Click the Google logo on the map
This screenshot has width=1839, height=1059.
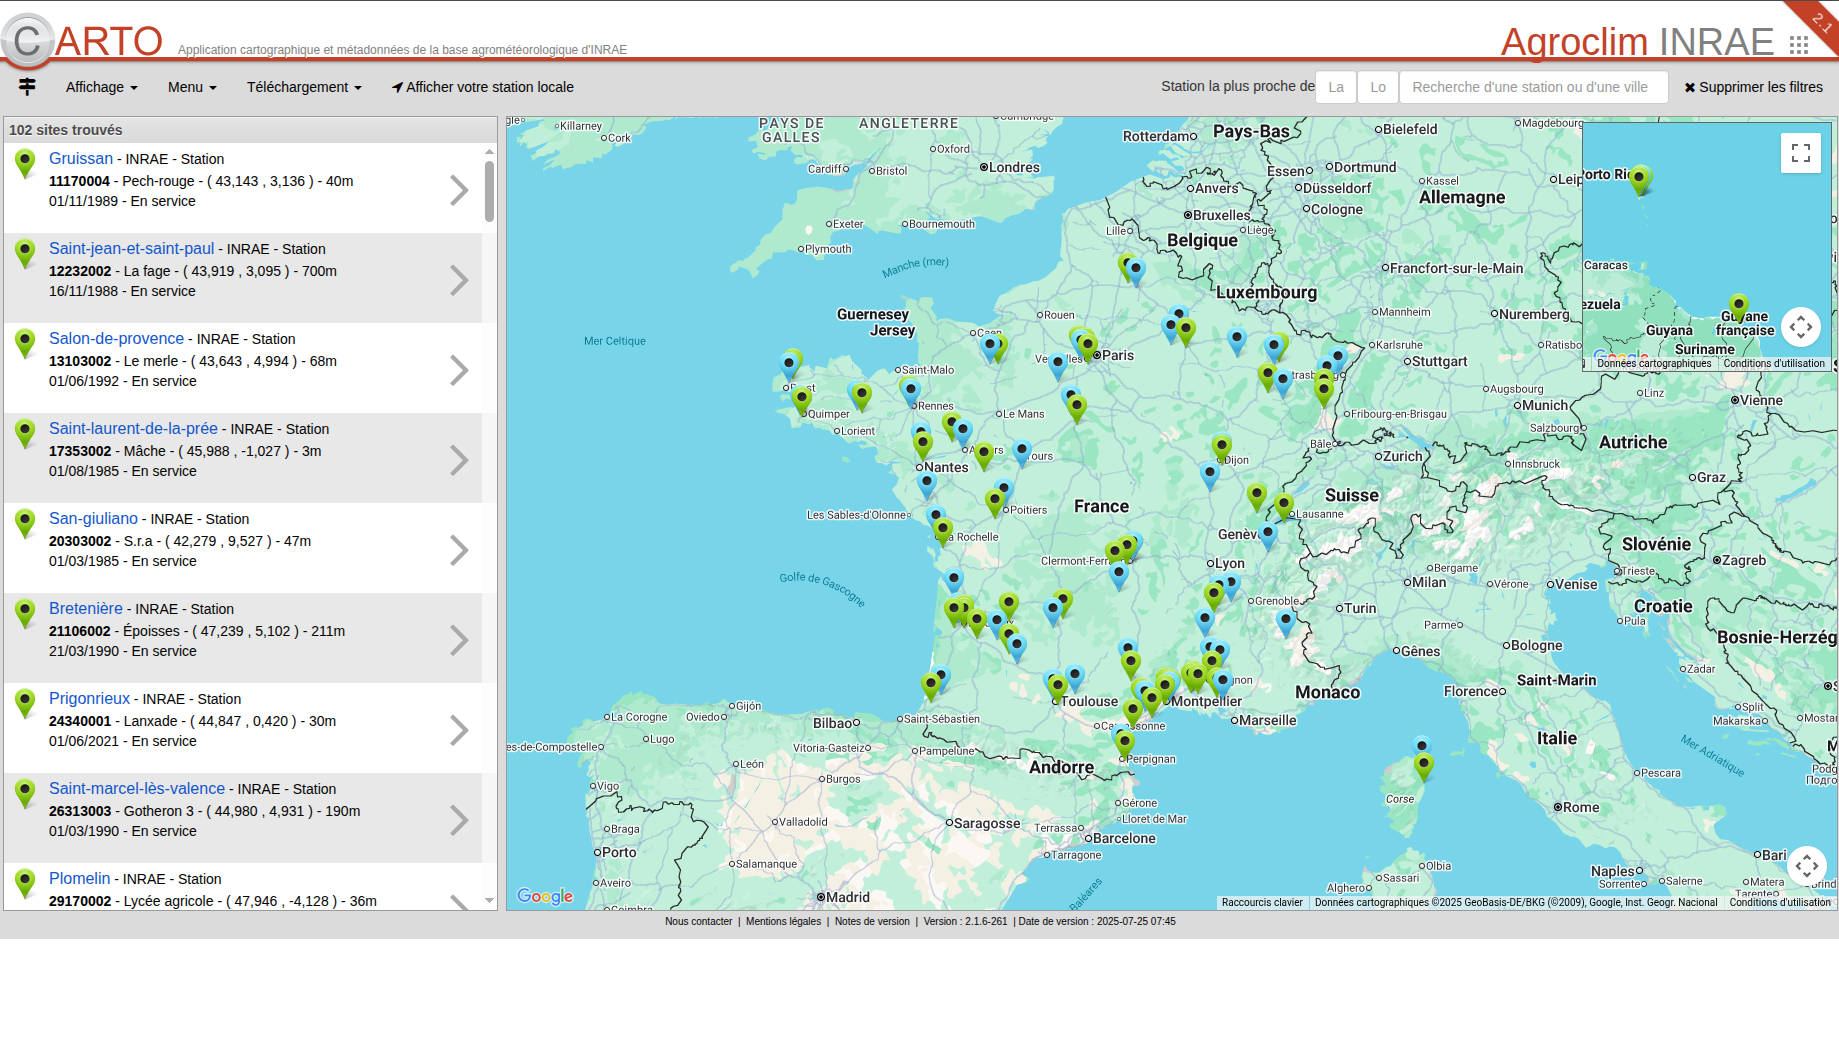tap(545, 896)
